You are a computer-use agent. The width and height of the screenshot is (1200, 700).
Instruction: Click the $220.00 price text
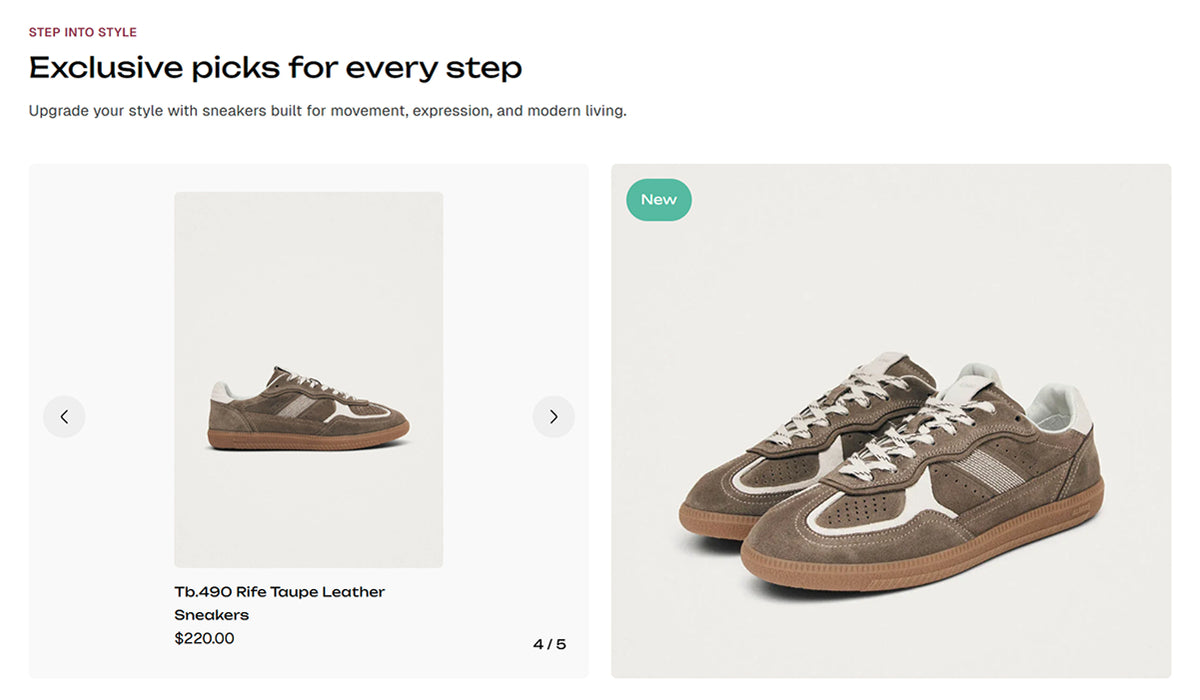pyautogui.click(x=204, y=638)
